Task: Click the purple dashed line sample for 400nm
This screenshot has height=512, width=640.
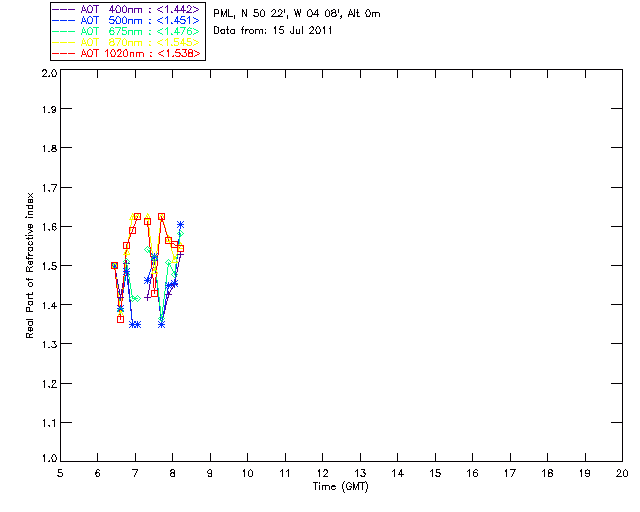Action: pos(64,9)
